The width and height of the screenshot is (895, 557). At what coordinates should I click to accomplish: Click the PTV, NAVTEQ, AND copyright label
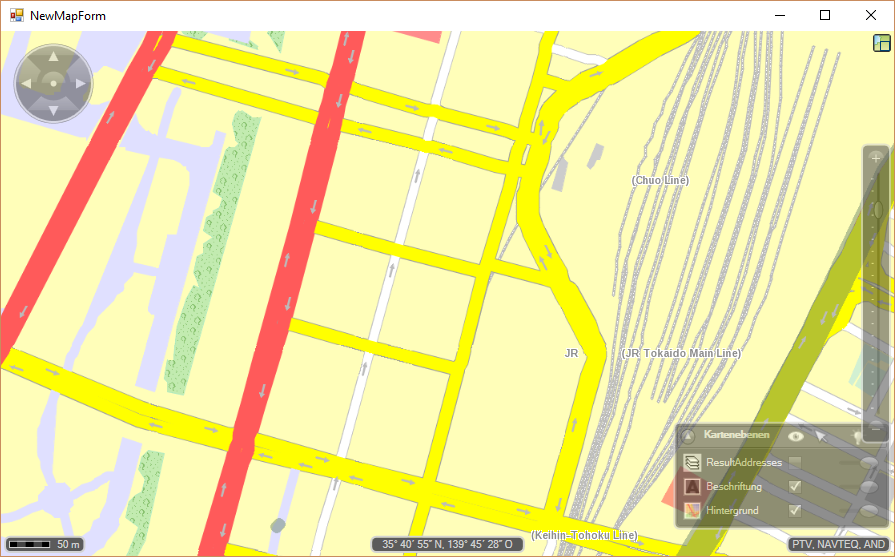838,545
